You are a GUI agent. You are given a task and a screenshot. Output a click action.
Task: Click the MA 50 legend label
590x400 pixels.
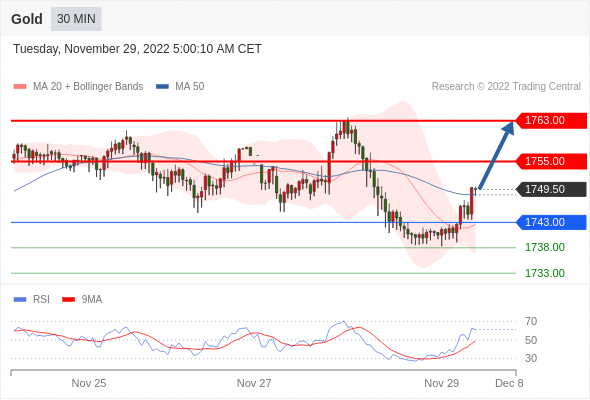point(190,87)
